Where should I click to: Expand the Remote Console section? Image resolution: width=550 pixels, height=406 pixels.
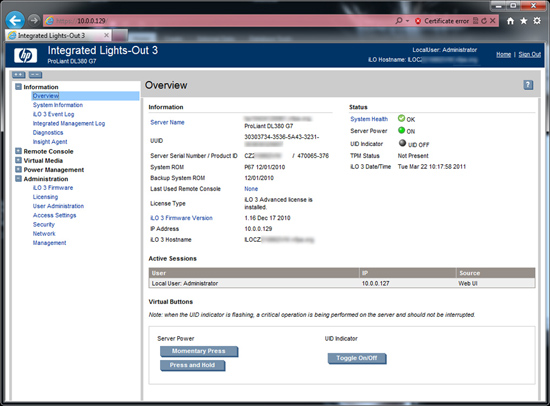point(18,151)
